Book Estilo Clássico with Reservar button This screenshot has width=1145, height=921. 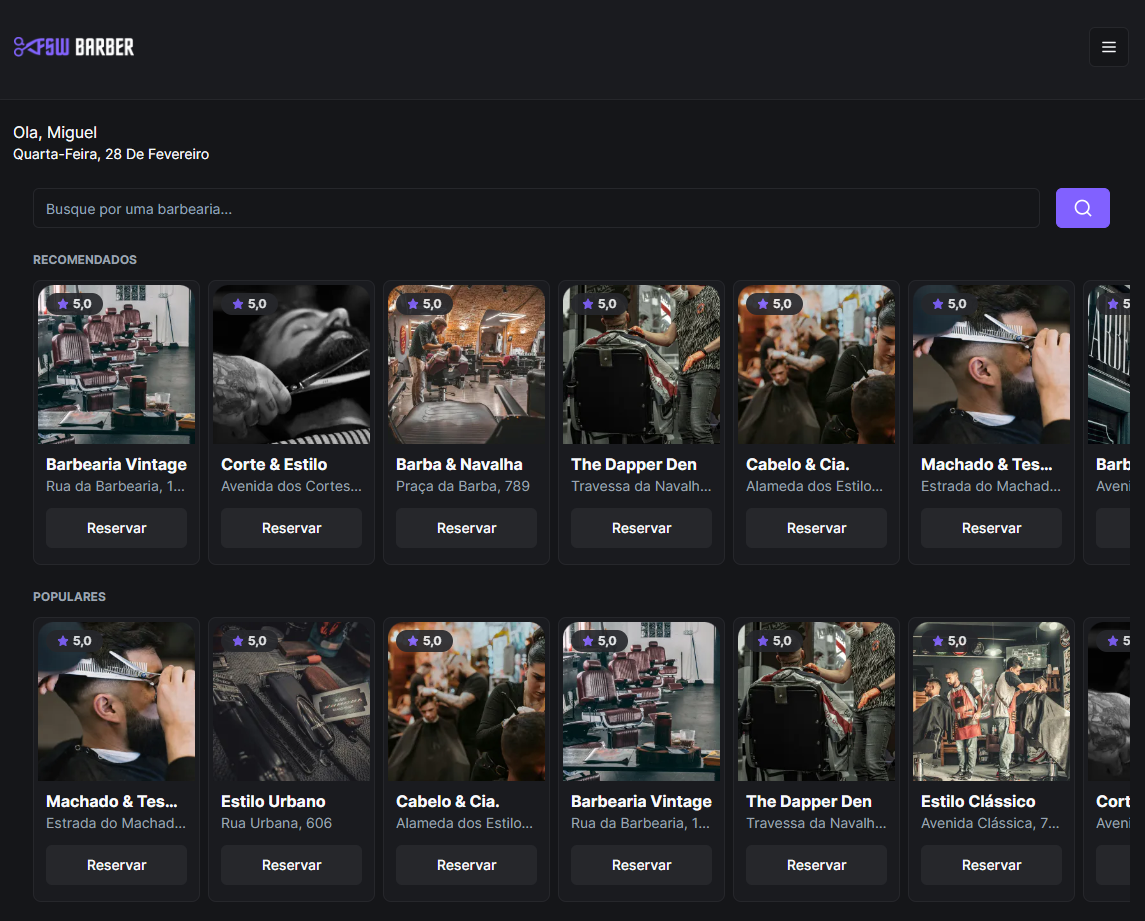[x=991, y=865]
